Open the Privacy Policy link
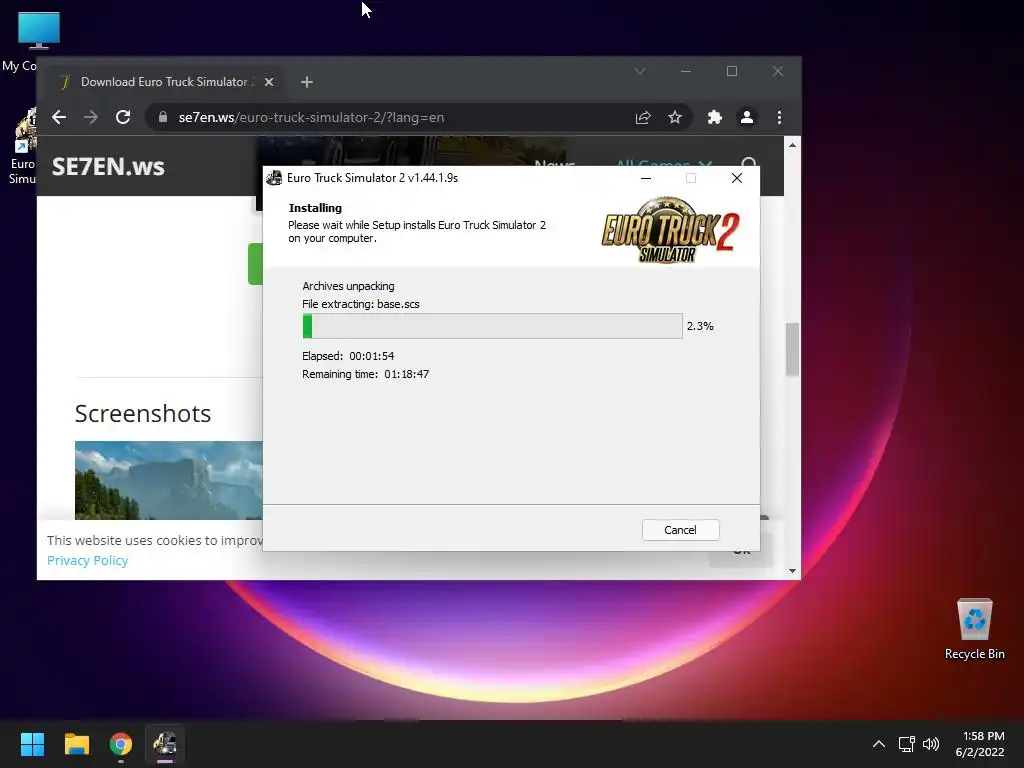The height and width of the screenshot is (768, 1024). [x=88, y=560]
